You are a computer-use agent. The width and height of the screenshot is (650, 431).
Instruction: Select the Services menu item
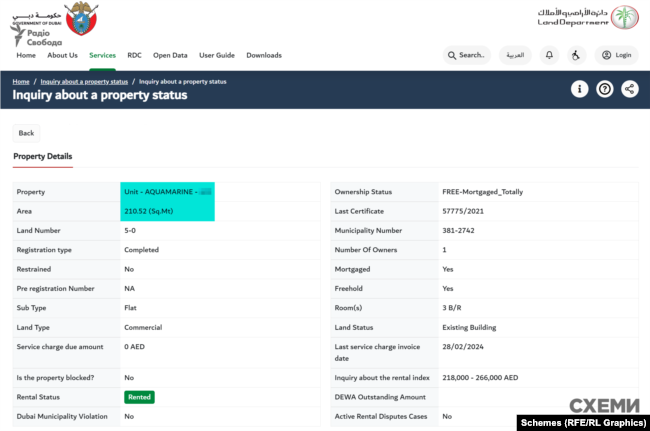point(102,55)
